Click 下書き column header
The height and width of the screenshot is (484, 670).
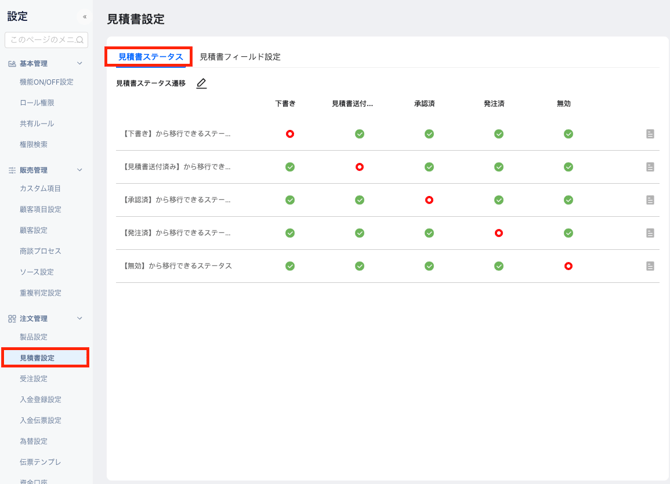pyautogui.click(x=285, y=103)
